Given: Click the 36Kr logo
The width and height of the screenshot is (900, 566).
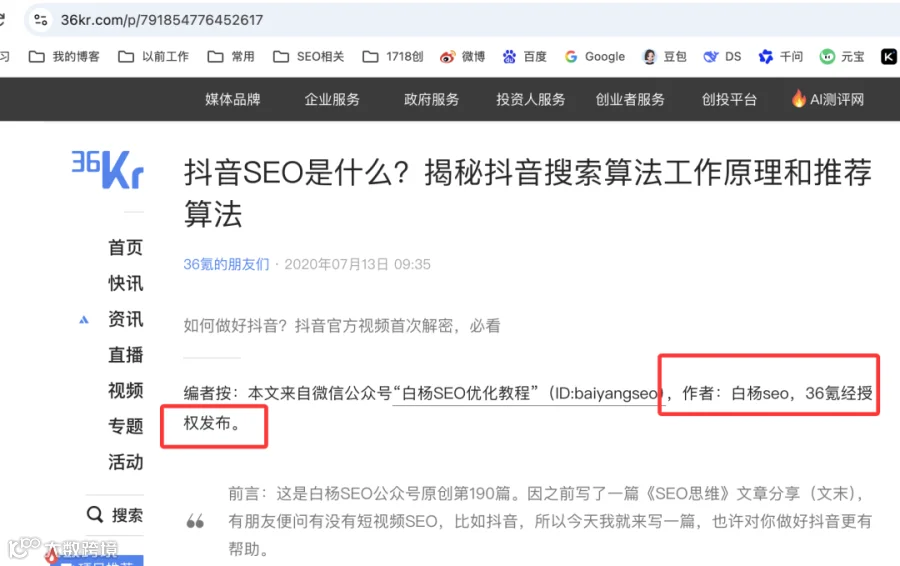Looking at the screenshot, I should (x=107, y=169).
